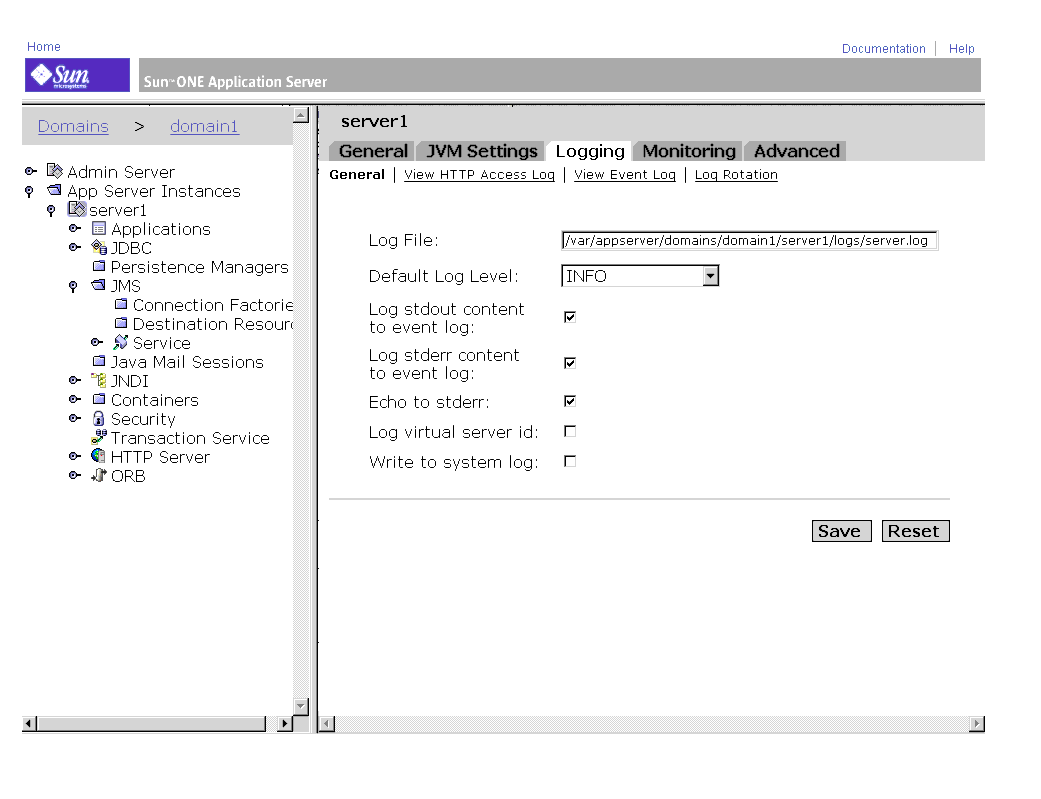Collapse the JMS tree node

click(73, 287)
